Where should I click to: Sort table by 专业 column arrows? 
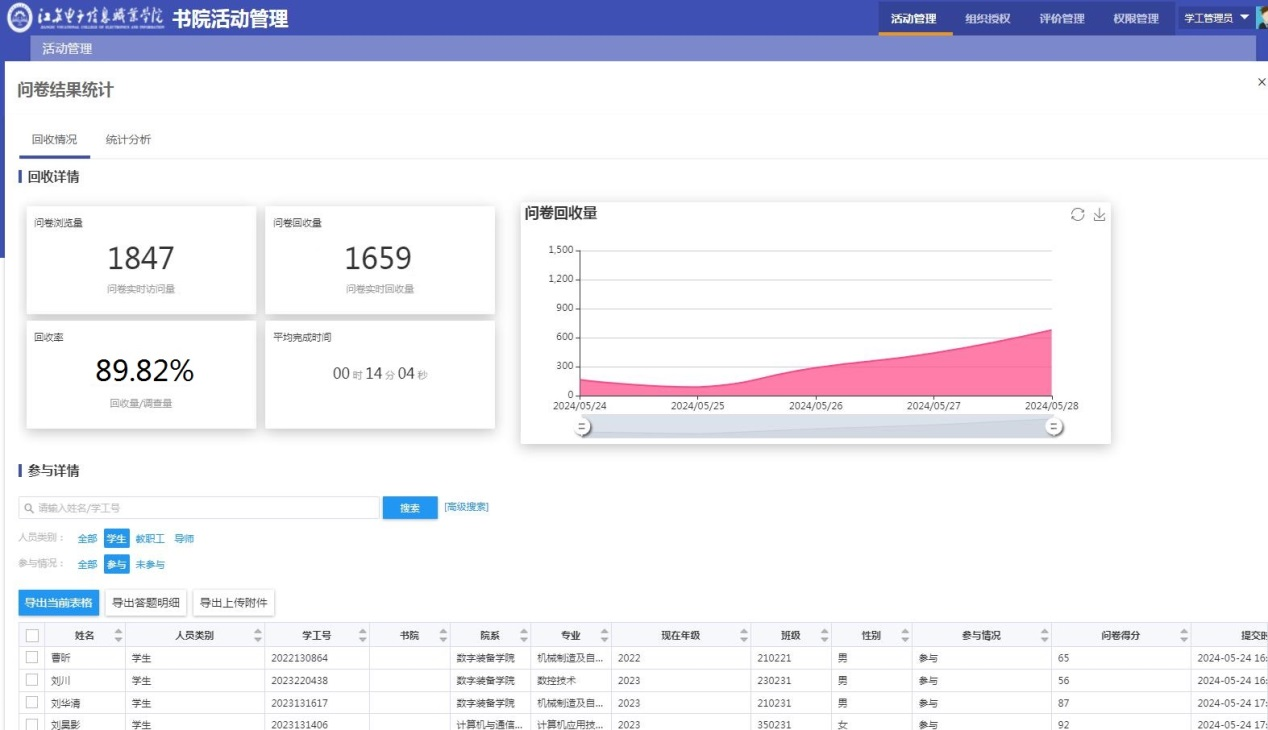[603, 635]
